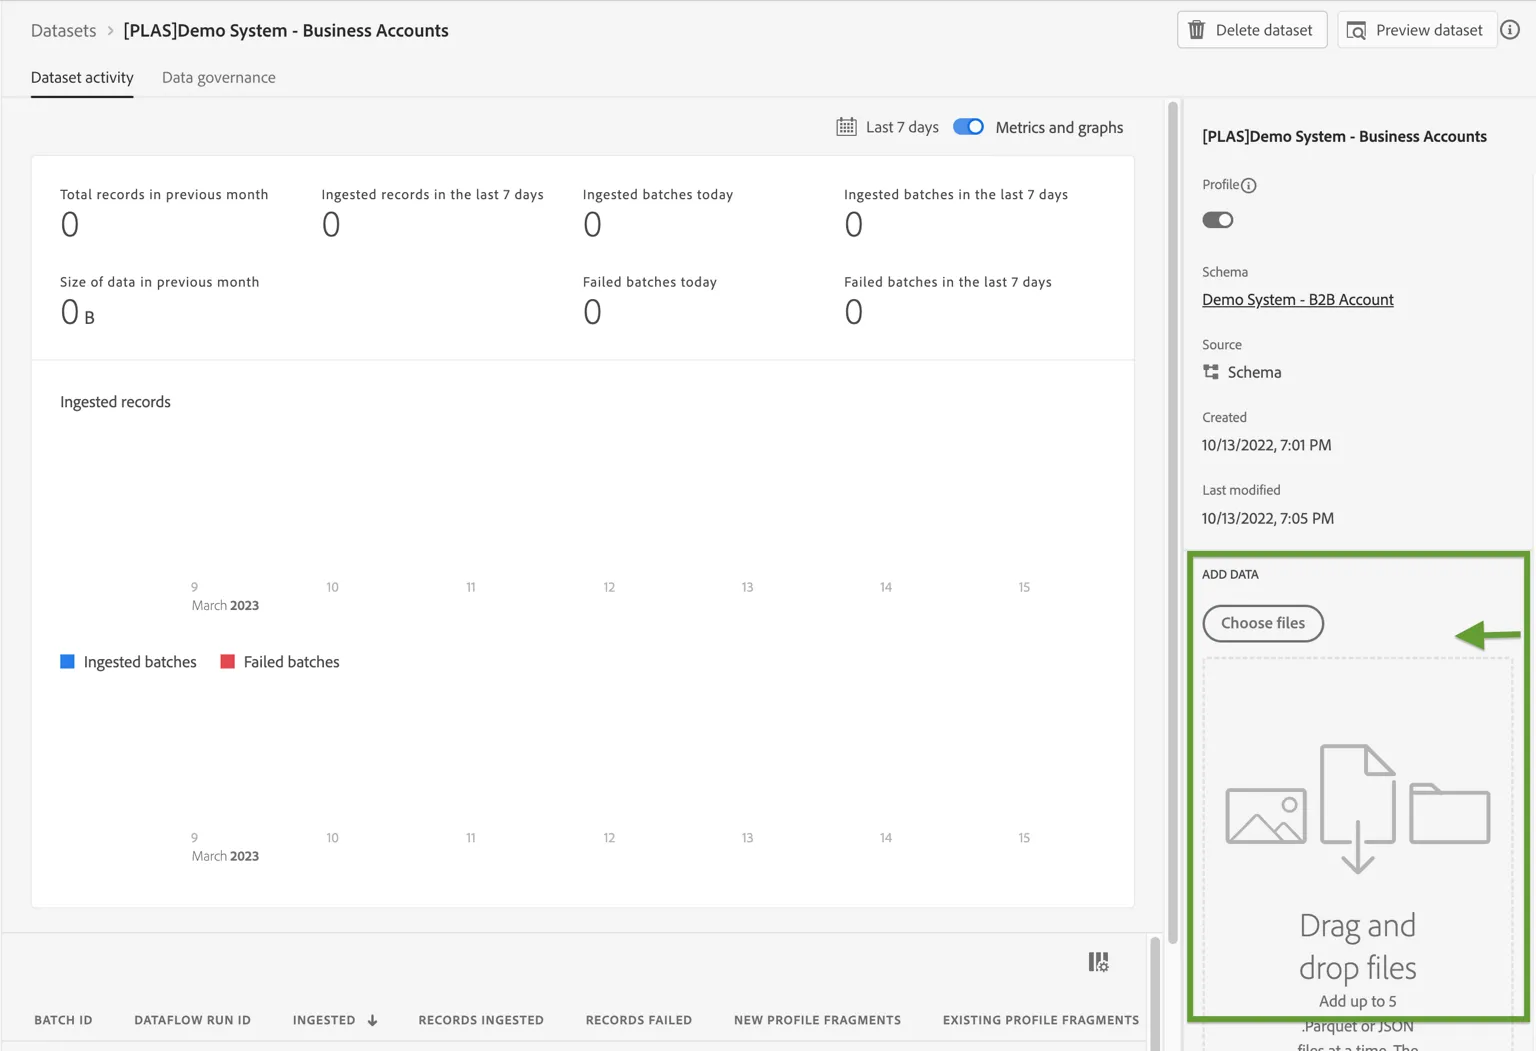Click the Dataflow Run ID column header
The width and height of the screenshot is (1536, 1051).
click(x=192, y=1020)
